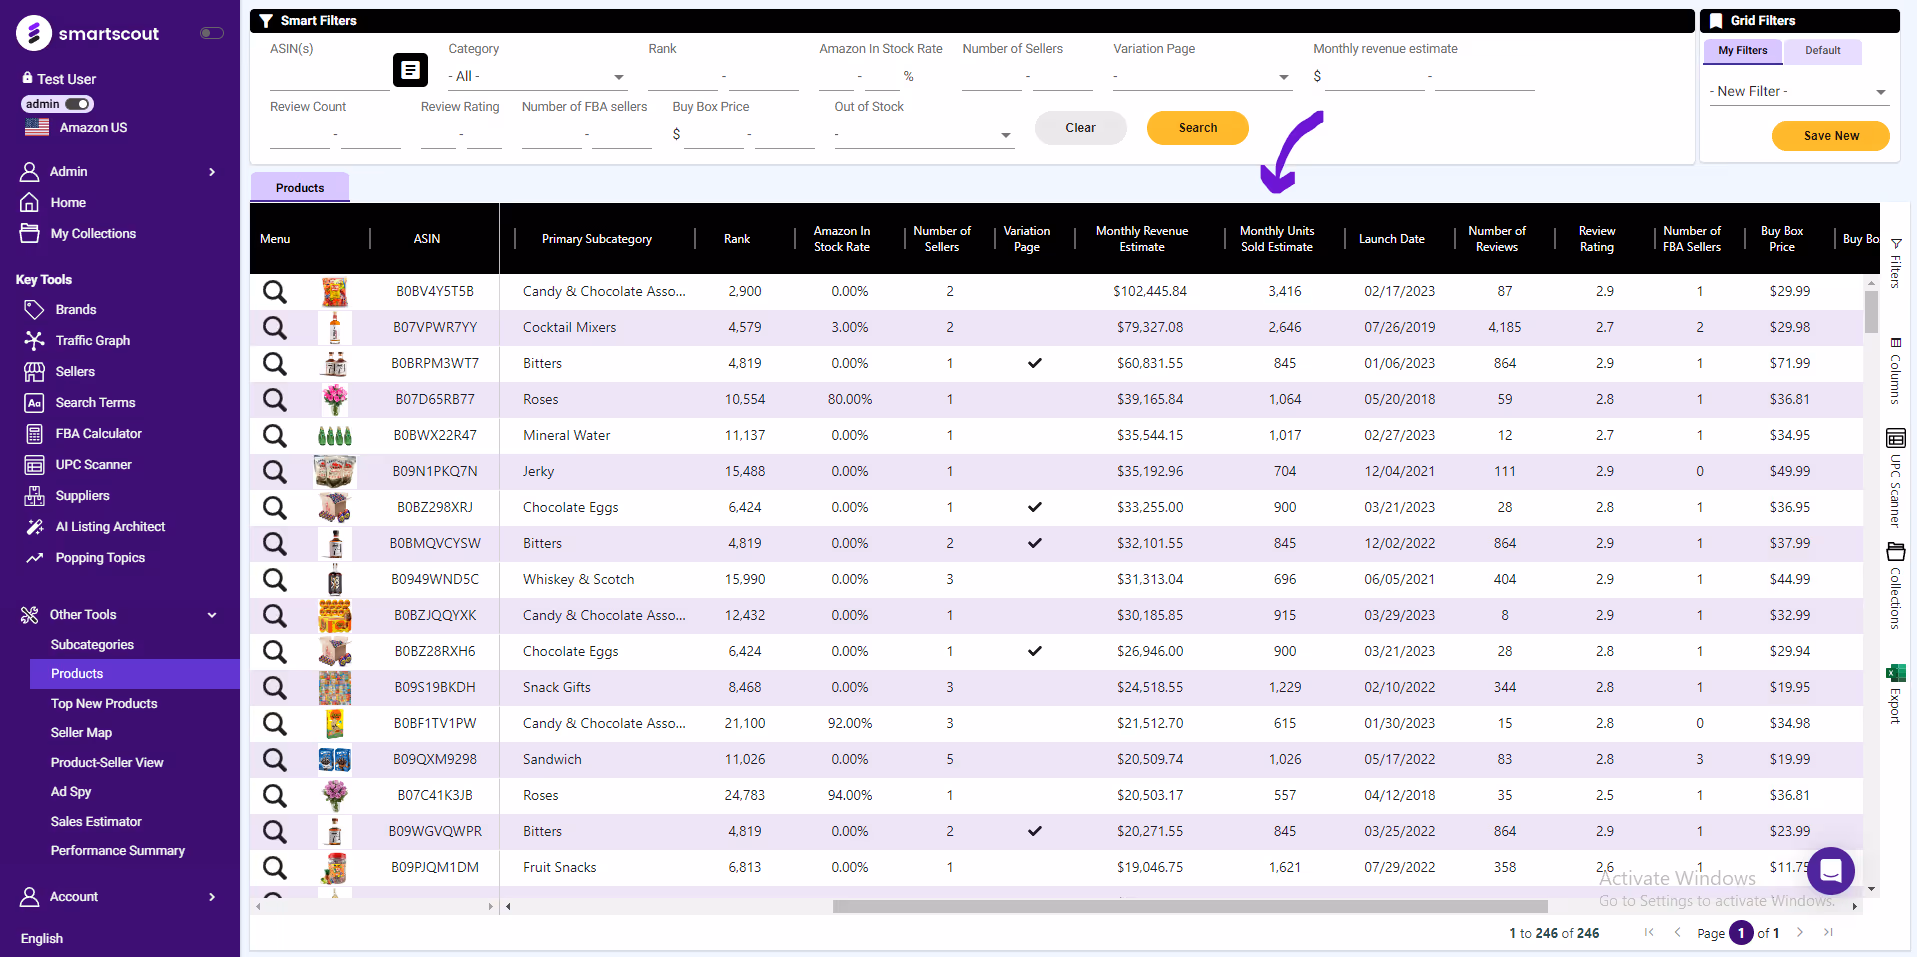Viewport: 1917px width, 957px height.
Task: Click the Search button
Action: point(1198,128)
